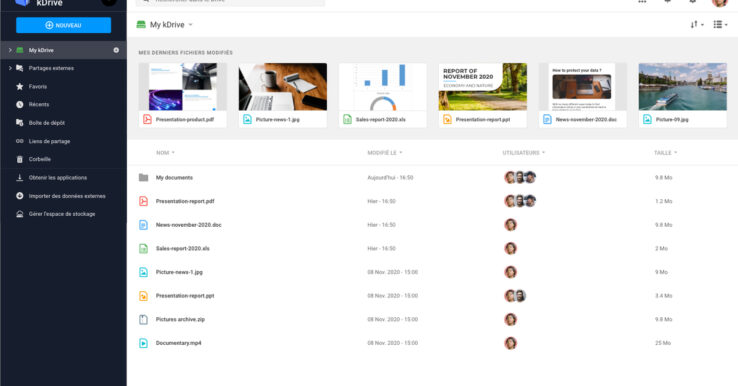Open the Presentation-product.pdf thumbnail card
The image size is (738, 386).
183,95
